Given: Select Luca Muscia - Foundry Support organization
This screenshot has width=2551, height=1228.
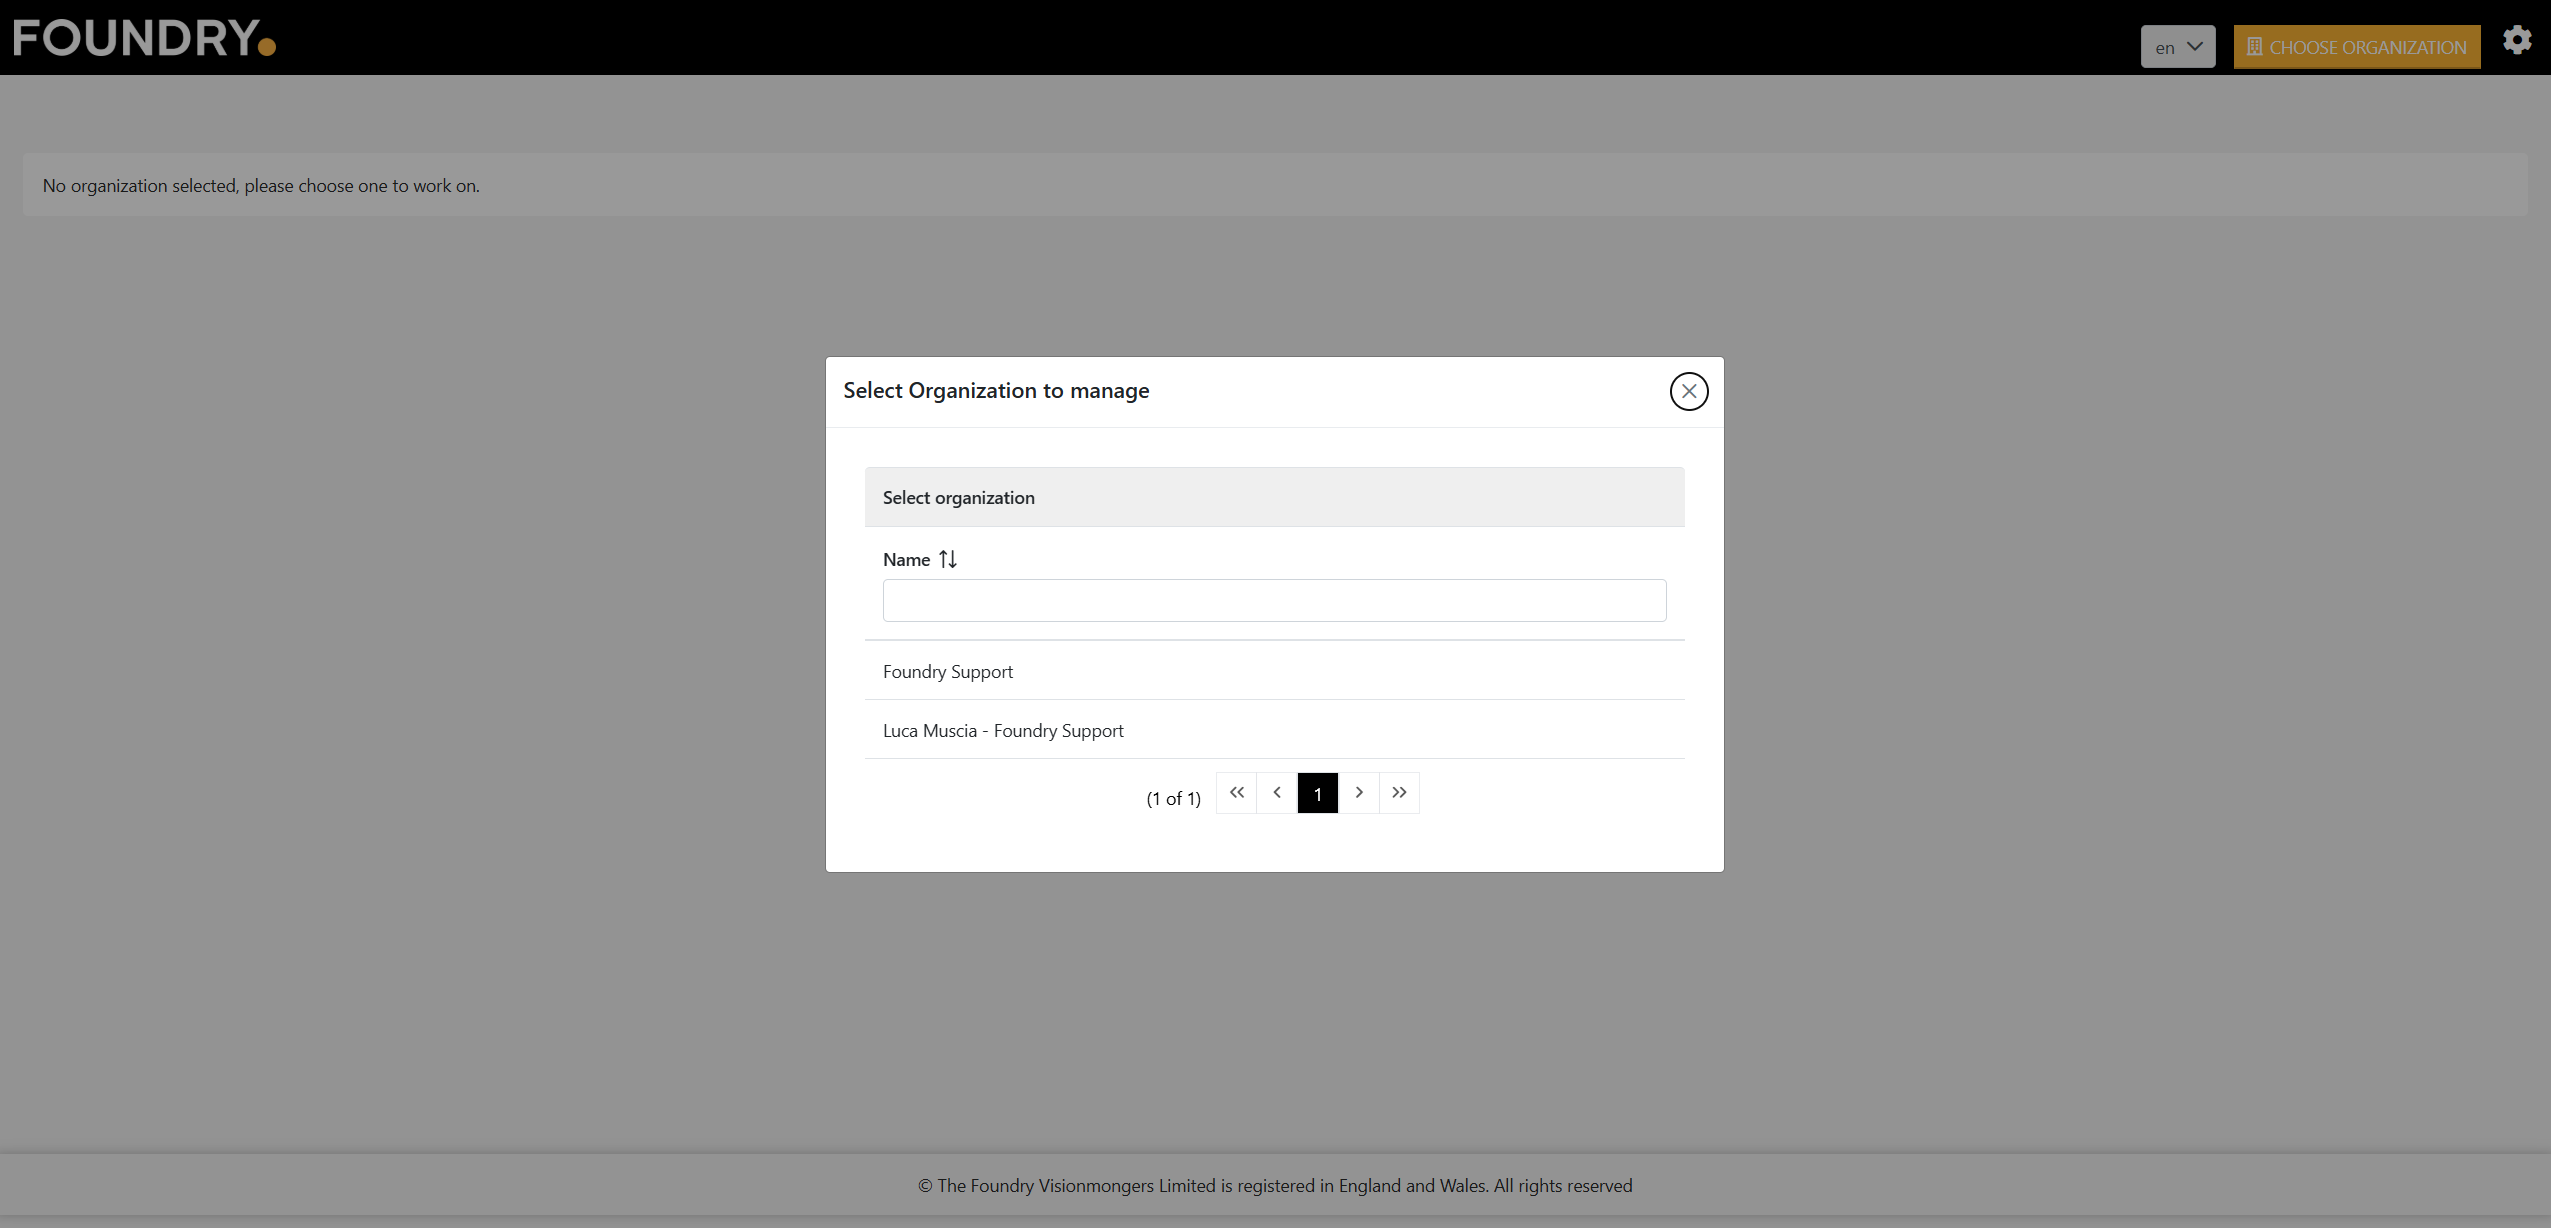Looking at the screenshot, I should 1274,730.
